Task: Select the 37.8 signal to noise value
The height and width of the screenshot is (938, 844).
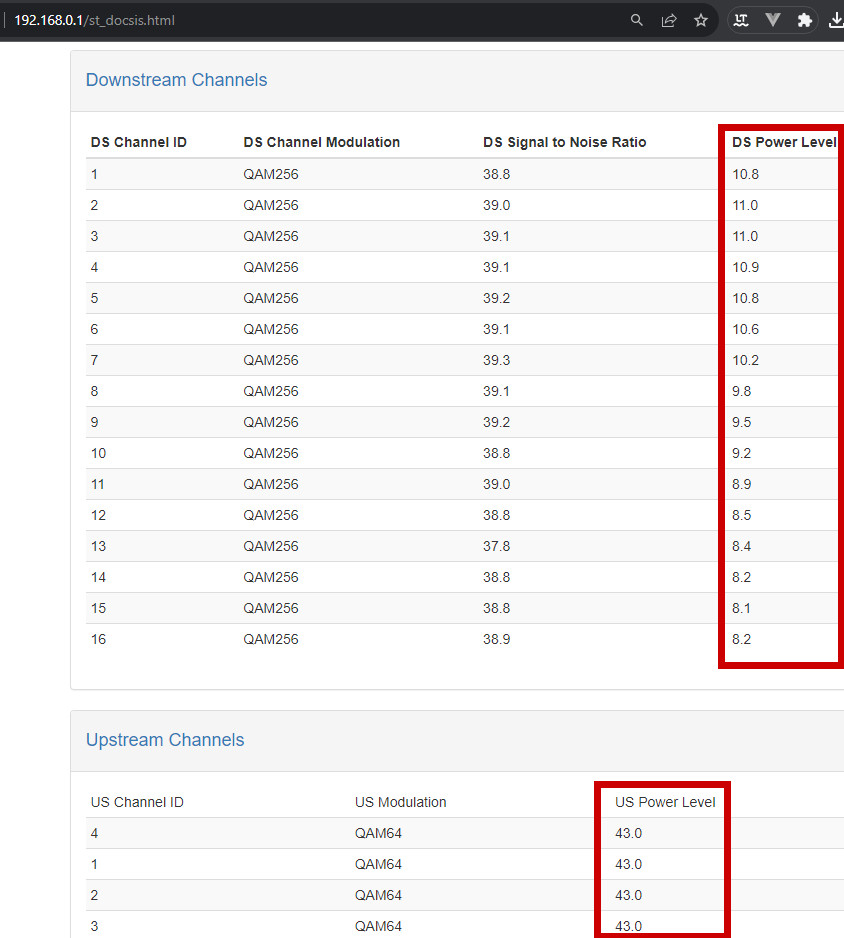Action: pyautogui.click(x=496, y=546)
